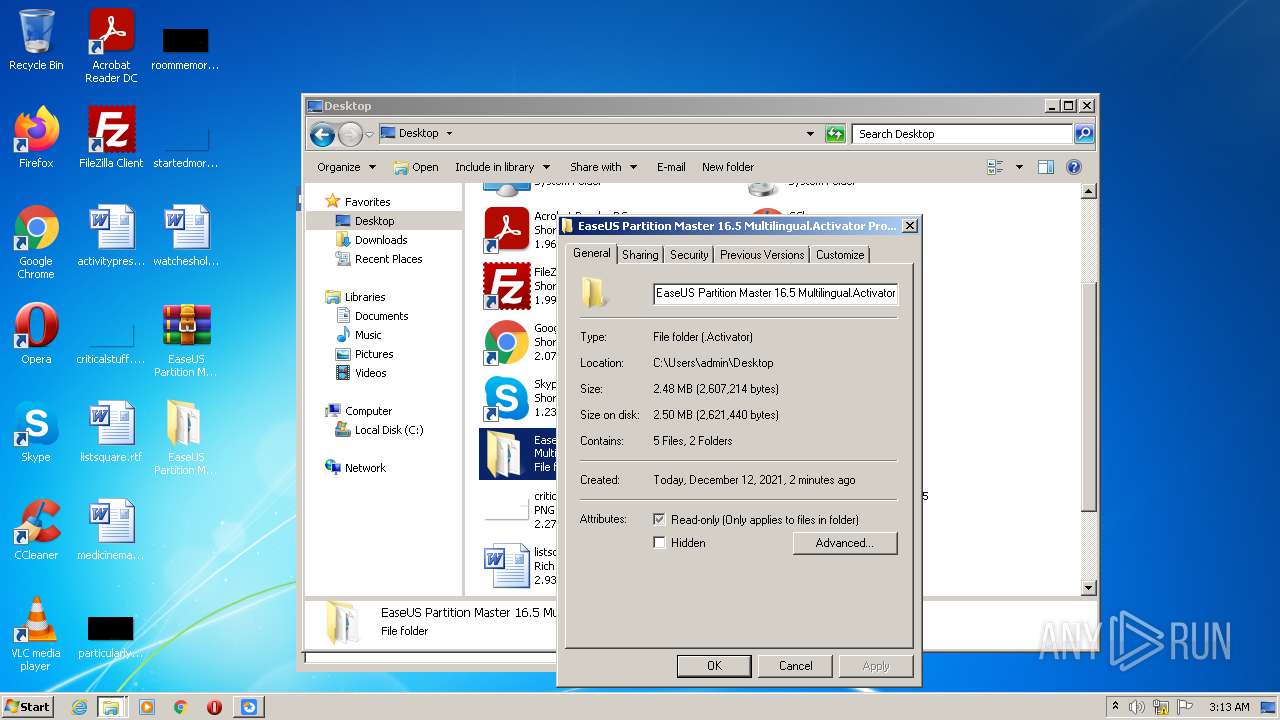Click Chrome icon in taskbar
Screen dimensions: 1280x720
(x=181, y=707)
